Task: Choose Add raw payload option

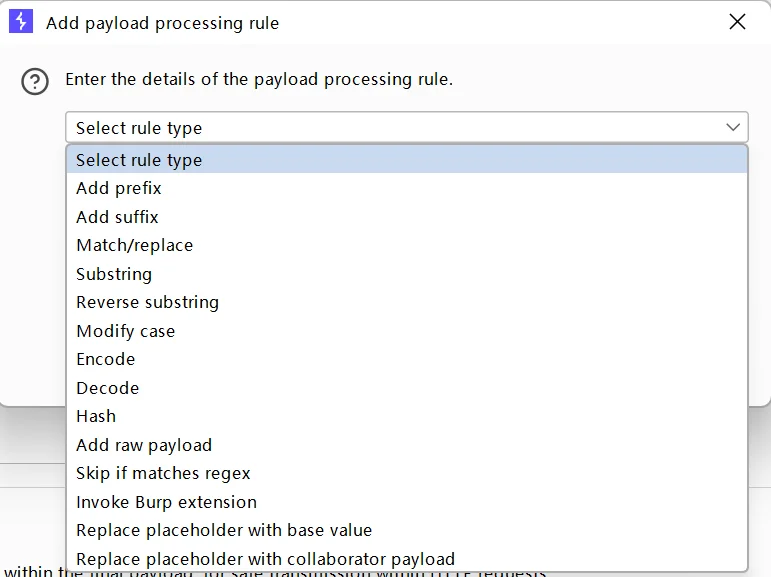Action: tap(144, 445)
